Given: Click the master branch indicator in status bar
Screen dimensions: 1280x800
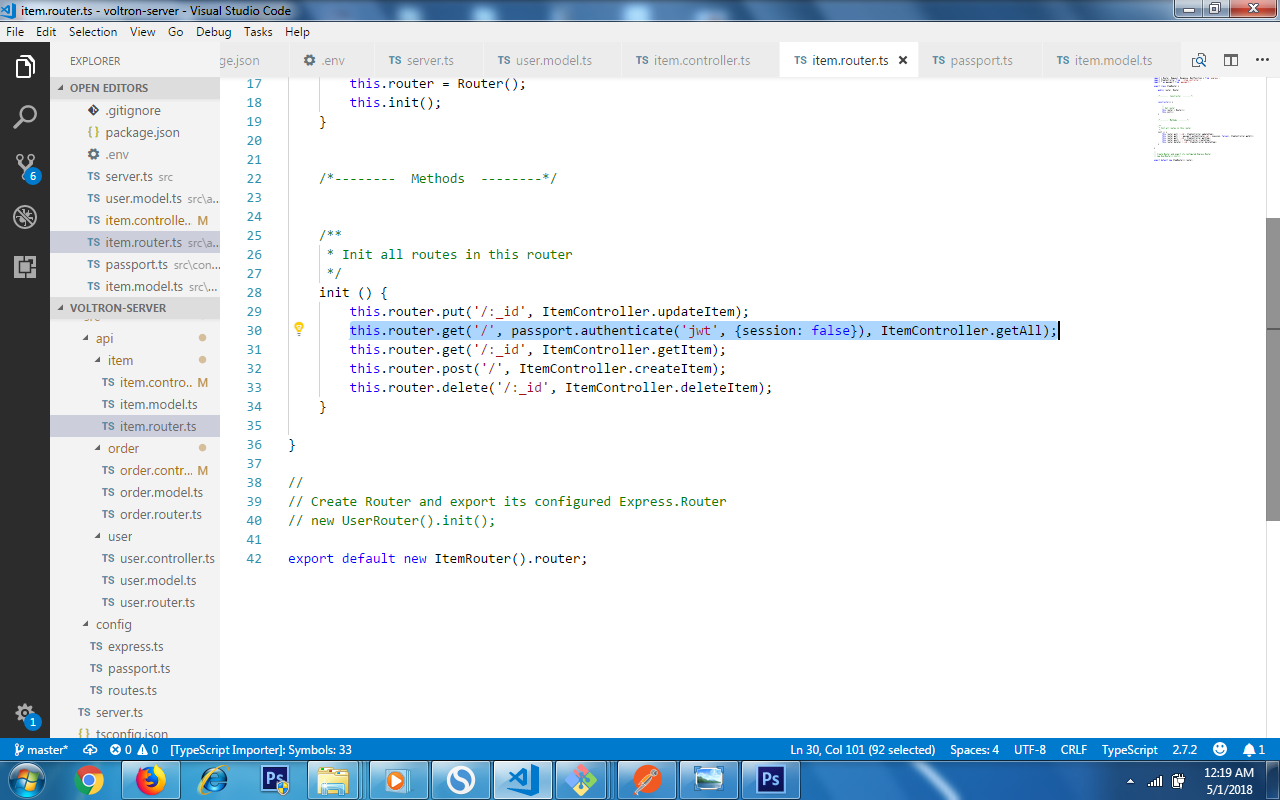Looking at the screenshot, I should coord(41,749).
